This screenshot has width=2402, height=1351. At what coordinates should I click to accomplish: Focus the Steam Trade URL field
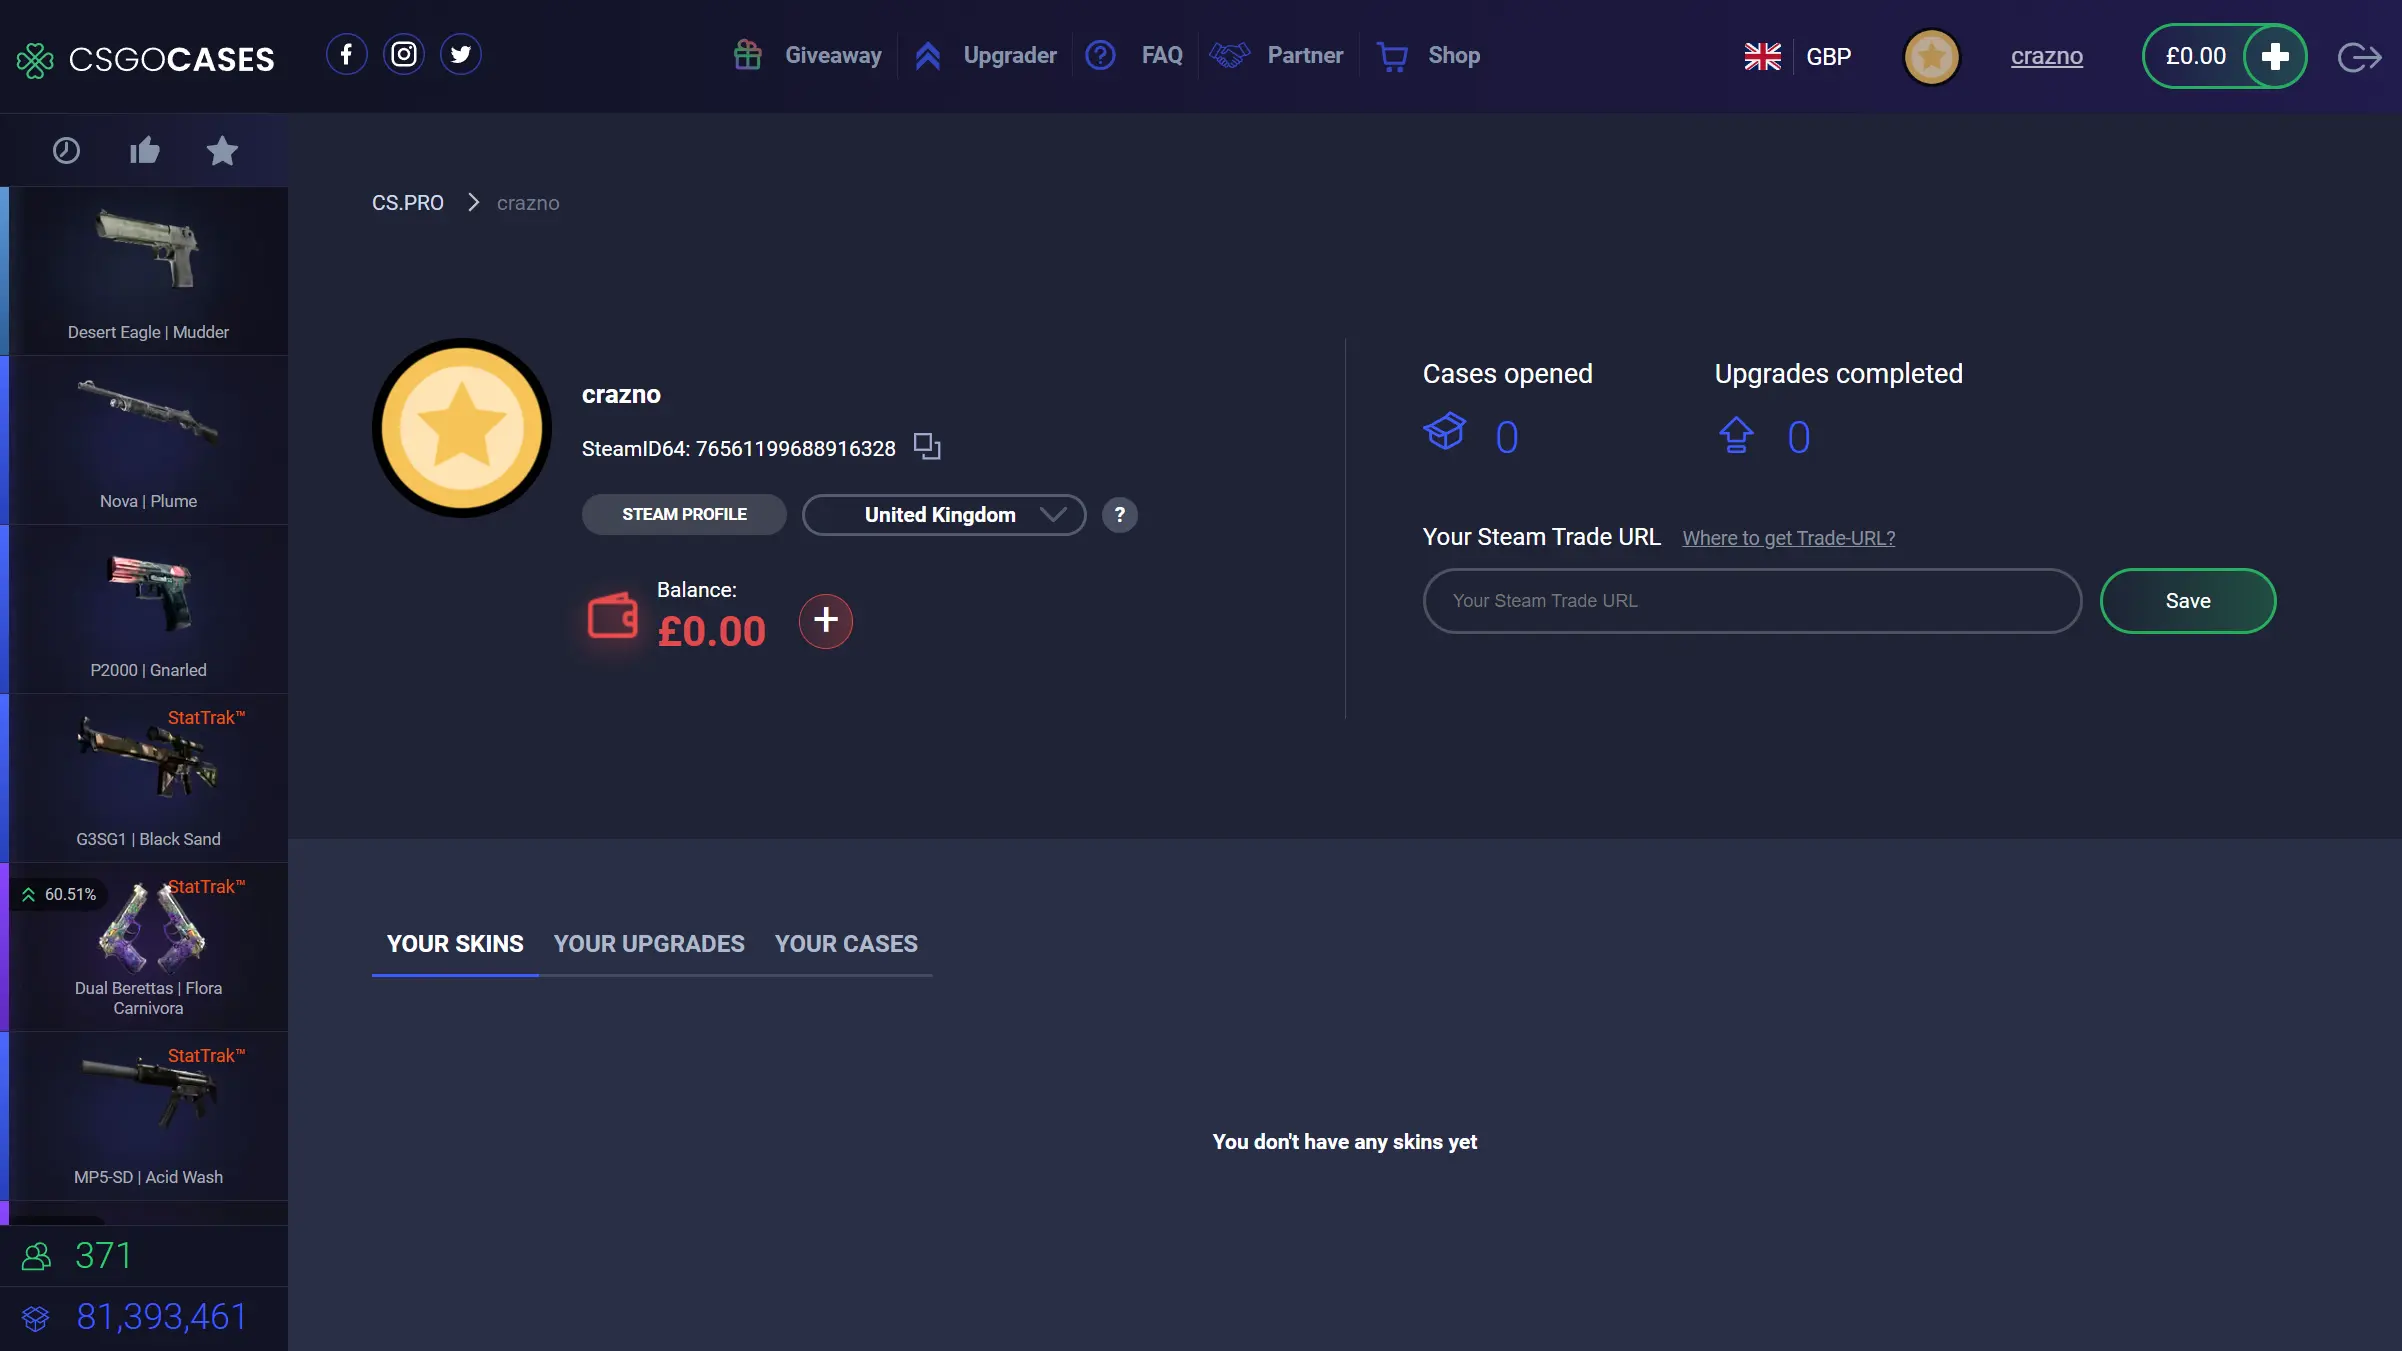click(1752, 601)
